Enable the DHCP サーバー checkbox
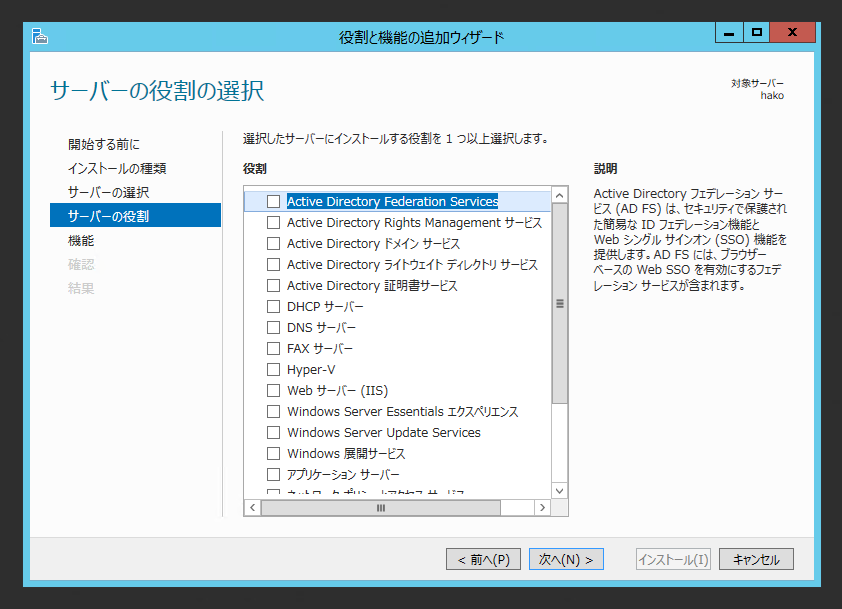 273,306
